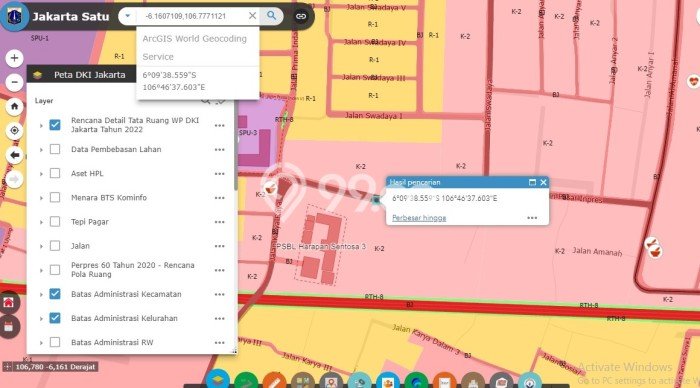Expand Batas Administrasi Kecamatan layer
This screenshot has height=388, width=700.
[x=41, y=294]
